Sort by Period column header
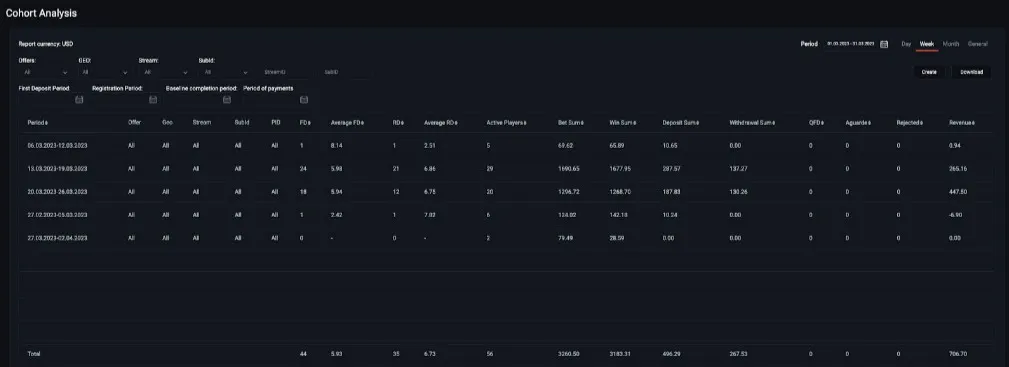Viewport: 1009px width, 367px height. point(37,122)
